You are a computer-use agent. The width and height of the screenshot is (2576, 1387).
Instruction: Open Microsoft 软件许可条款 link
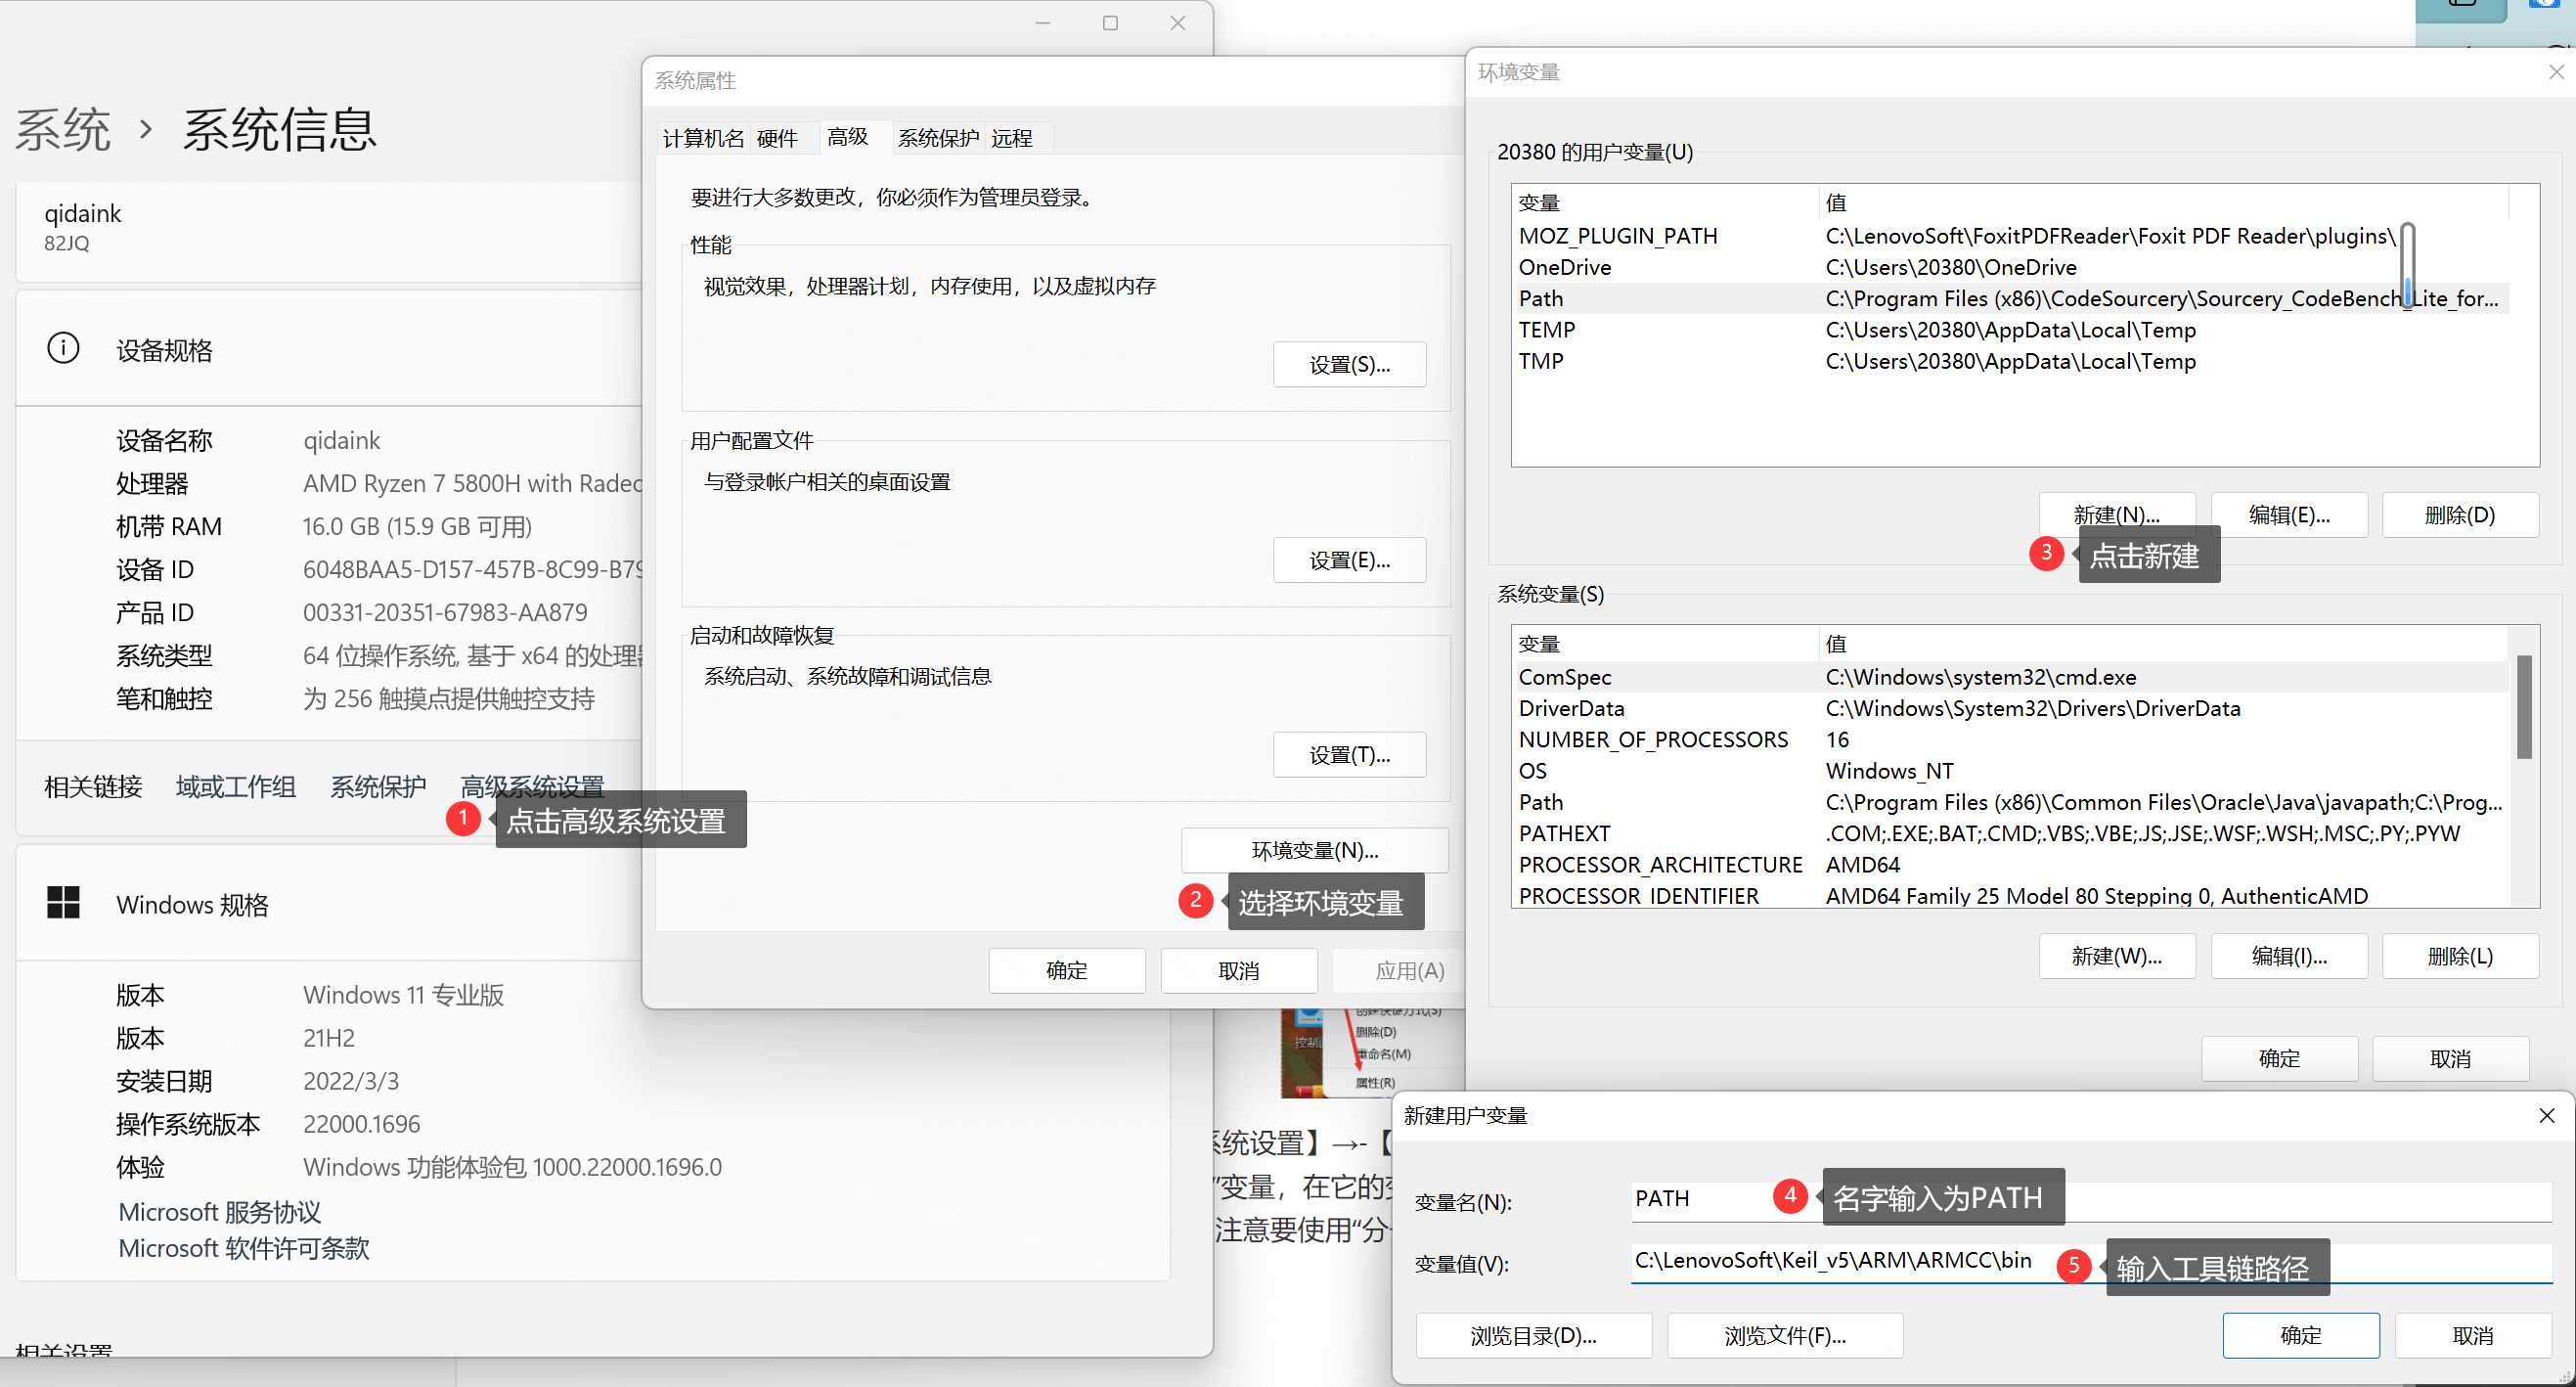click(244, 1248)
